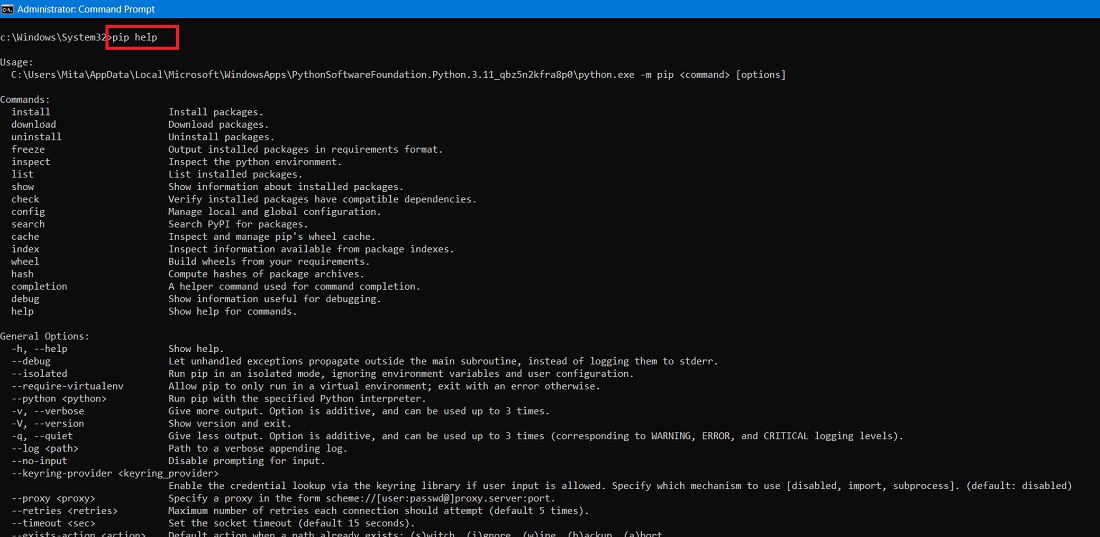Click the '--isolated' option flag
The height and width of the screenshot is (537, 1100).
tap(39, 373)
